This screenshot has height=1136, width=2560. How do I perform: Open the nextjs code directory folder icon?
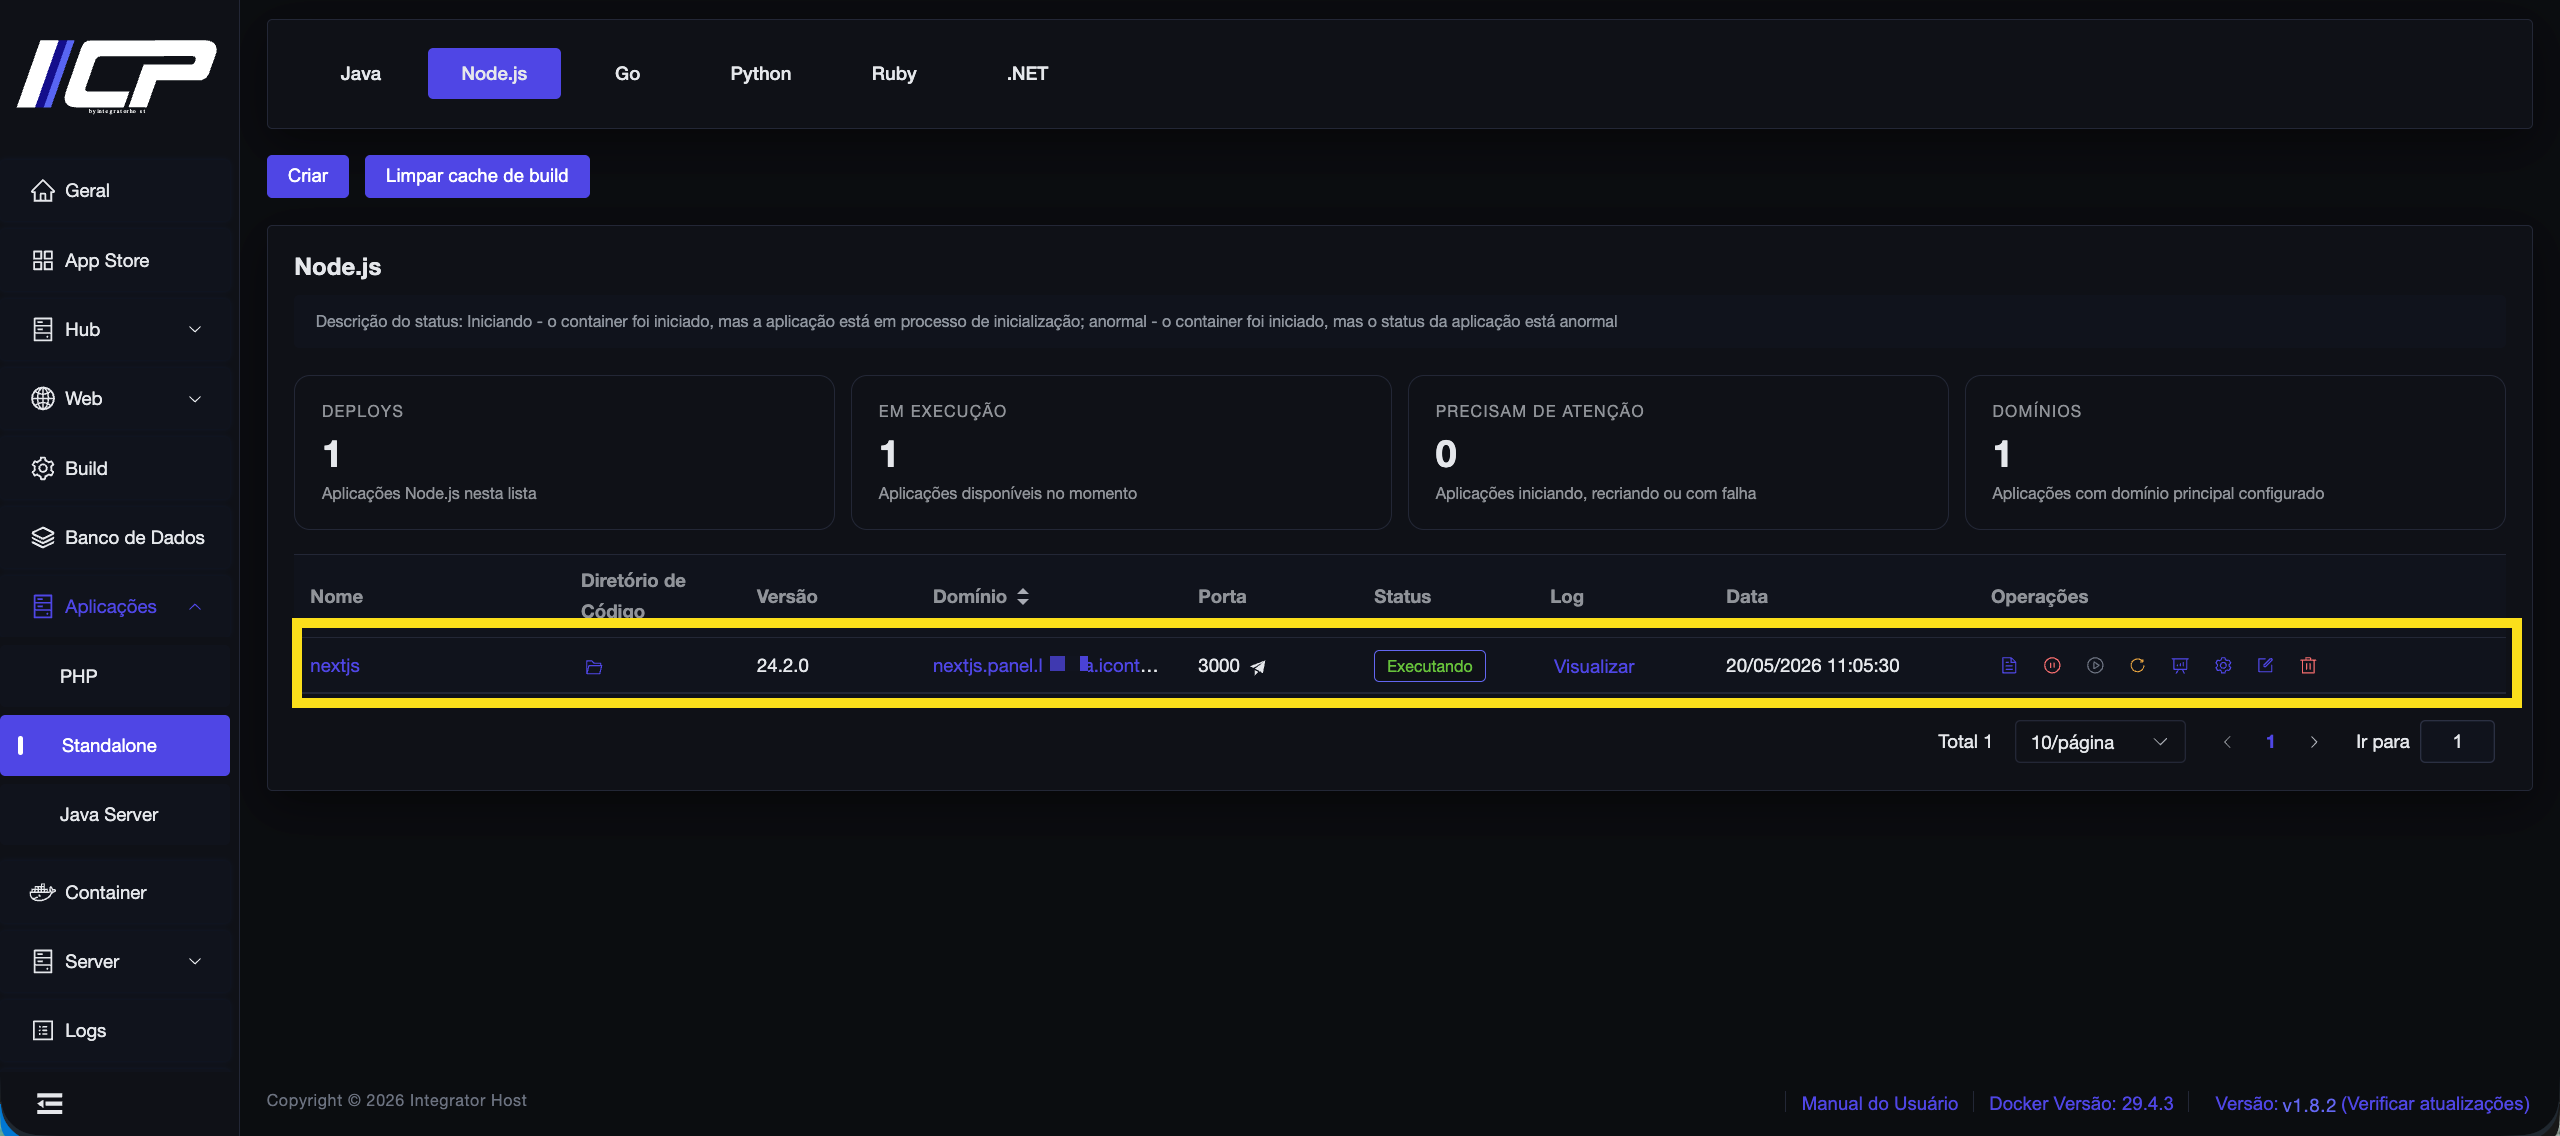(594, 667)
